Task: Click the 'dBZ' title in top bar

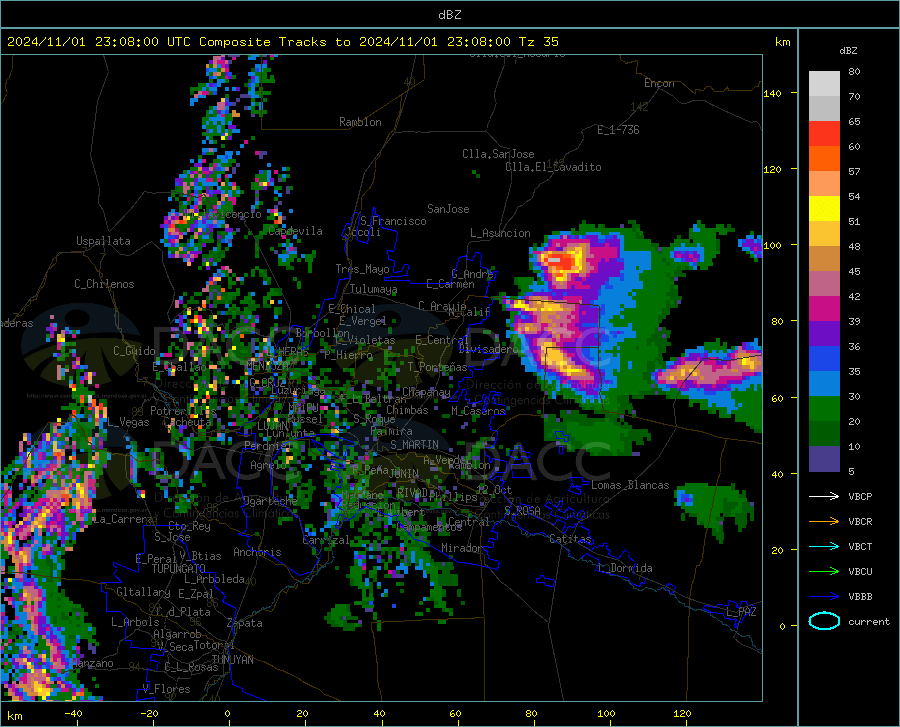Action: (x=449, y=15)
